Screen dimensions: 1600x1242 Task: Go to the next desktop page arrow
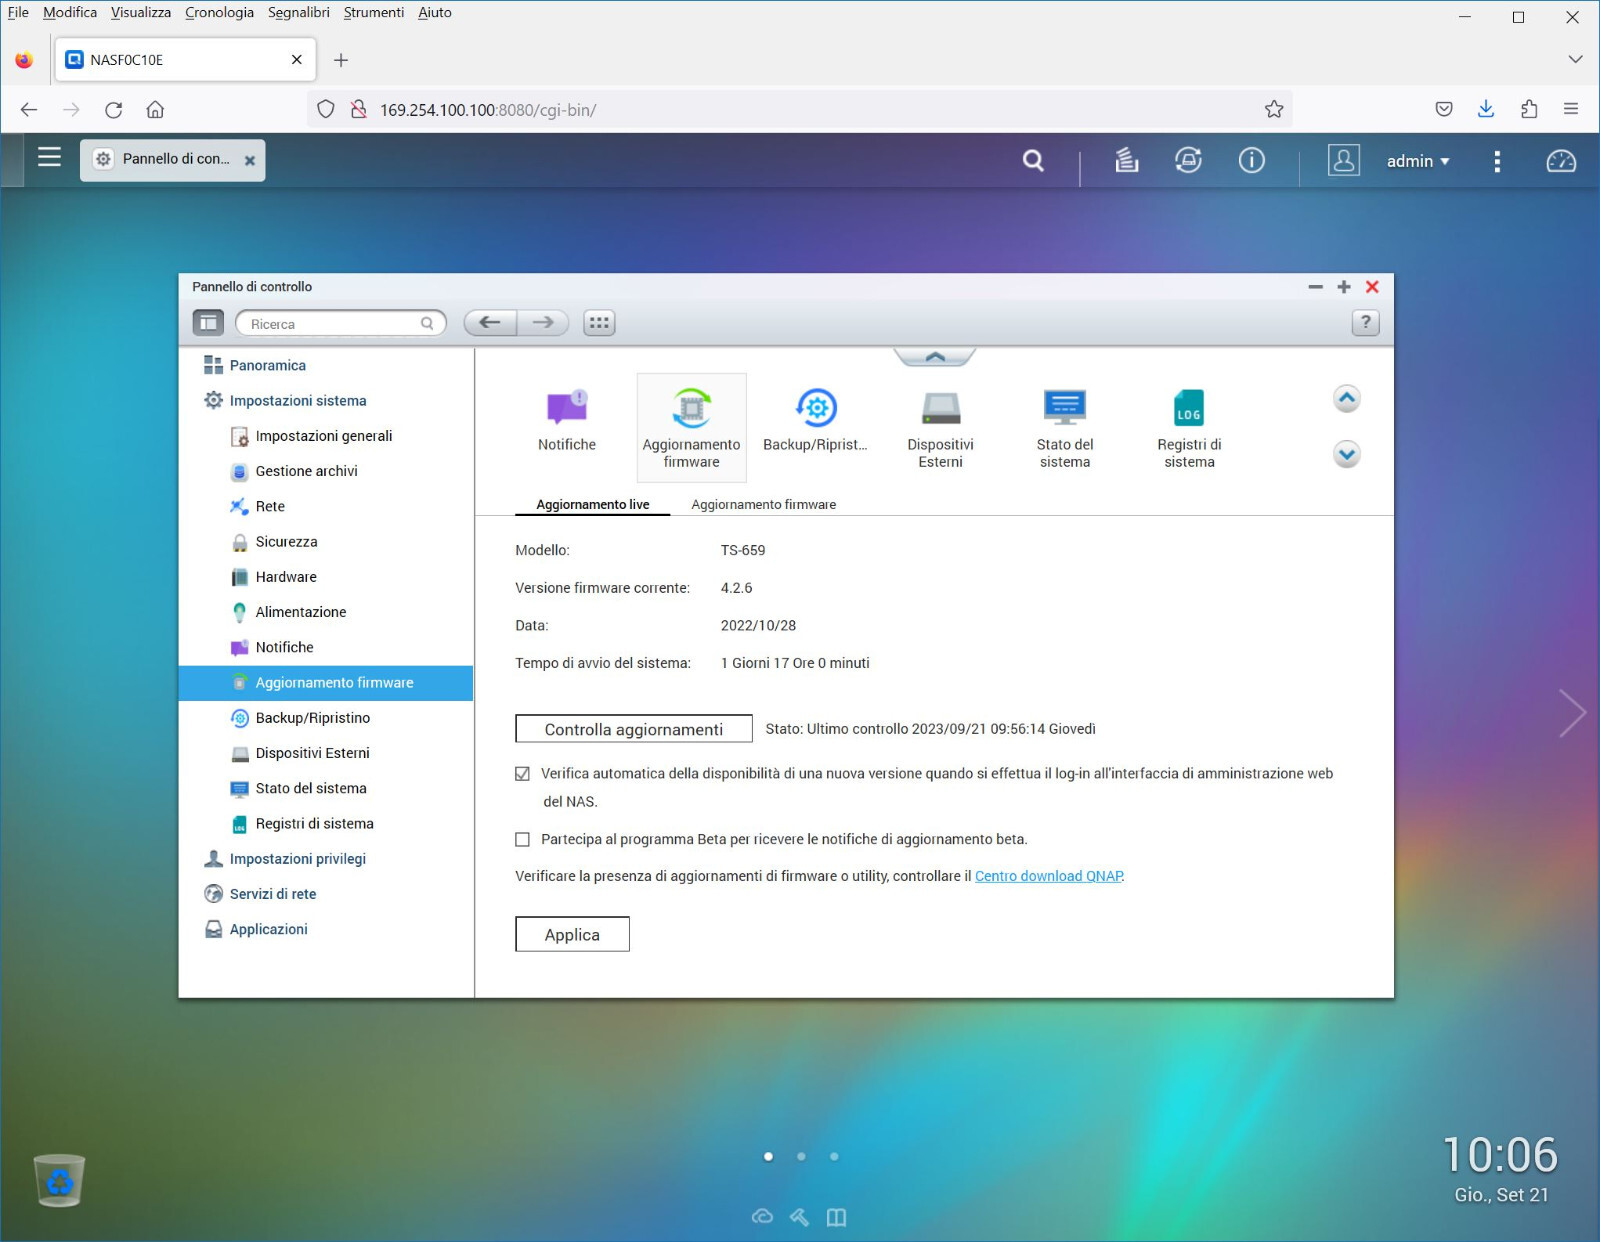click(1572, 713)
